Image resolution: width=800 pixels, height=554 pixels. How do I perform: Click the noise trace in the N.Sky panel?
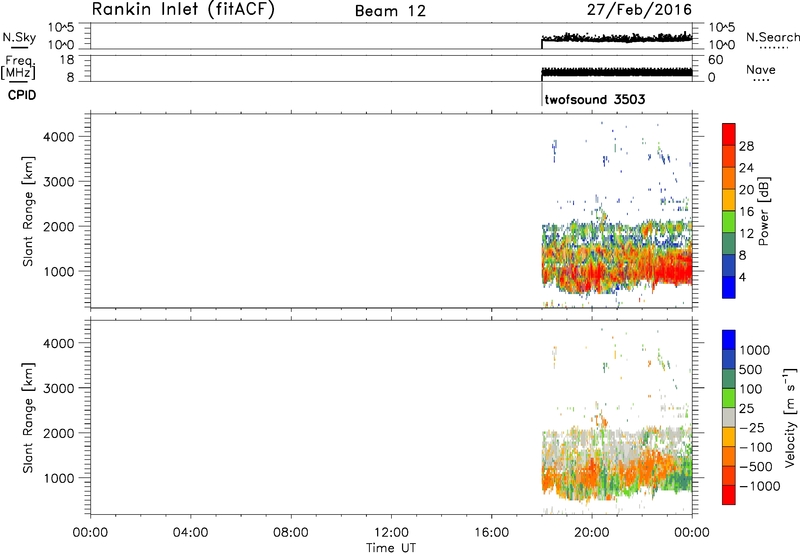pos(617,38)
